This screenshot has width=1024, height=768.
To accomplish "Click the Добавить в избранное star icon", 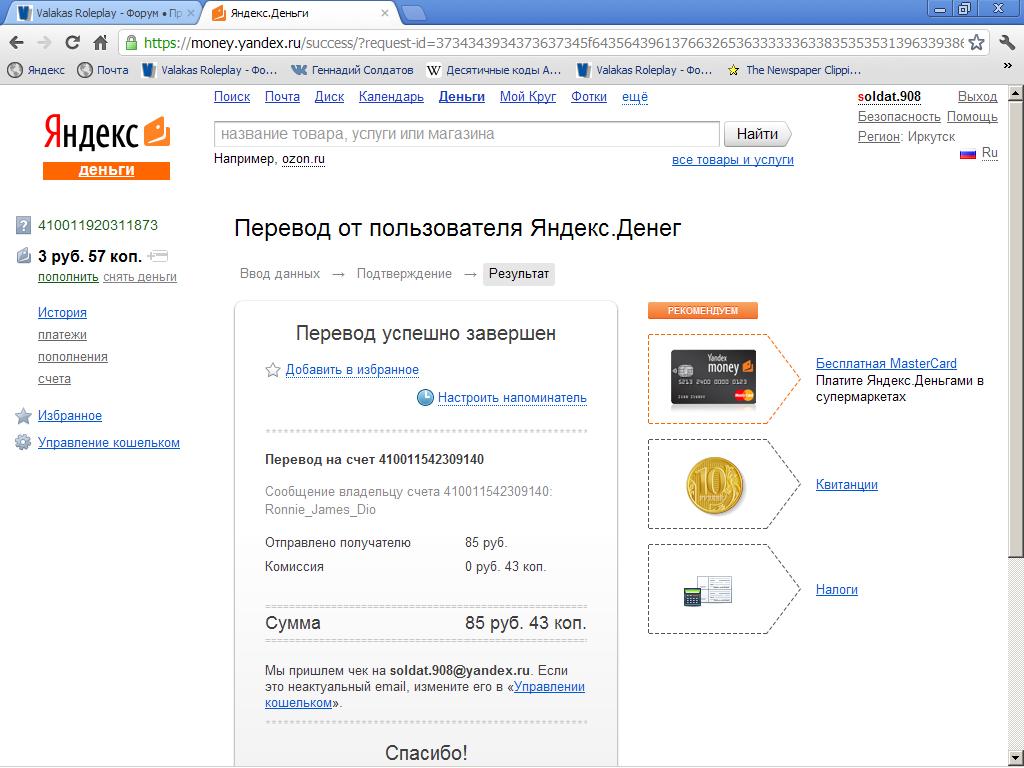I will (273, 370).
